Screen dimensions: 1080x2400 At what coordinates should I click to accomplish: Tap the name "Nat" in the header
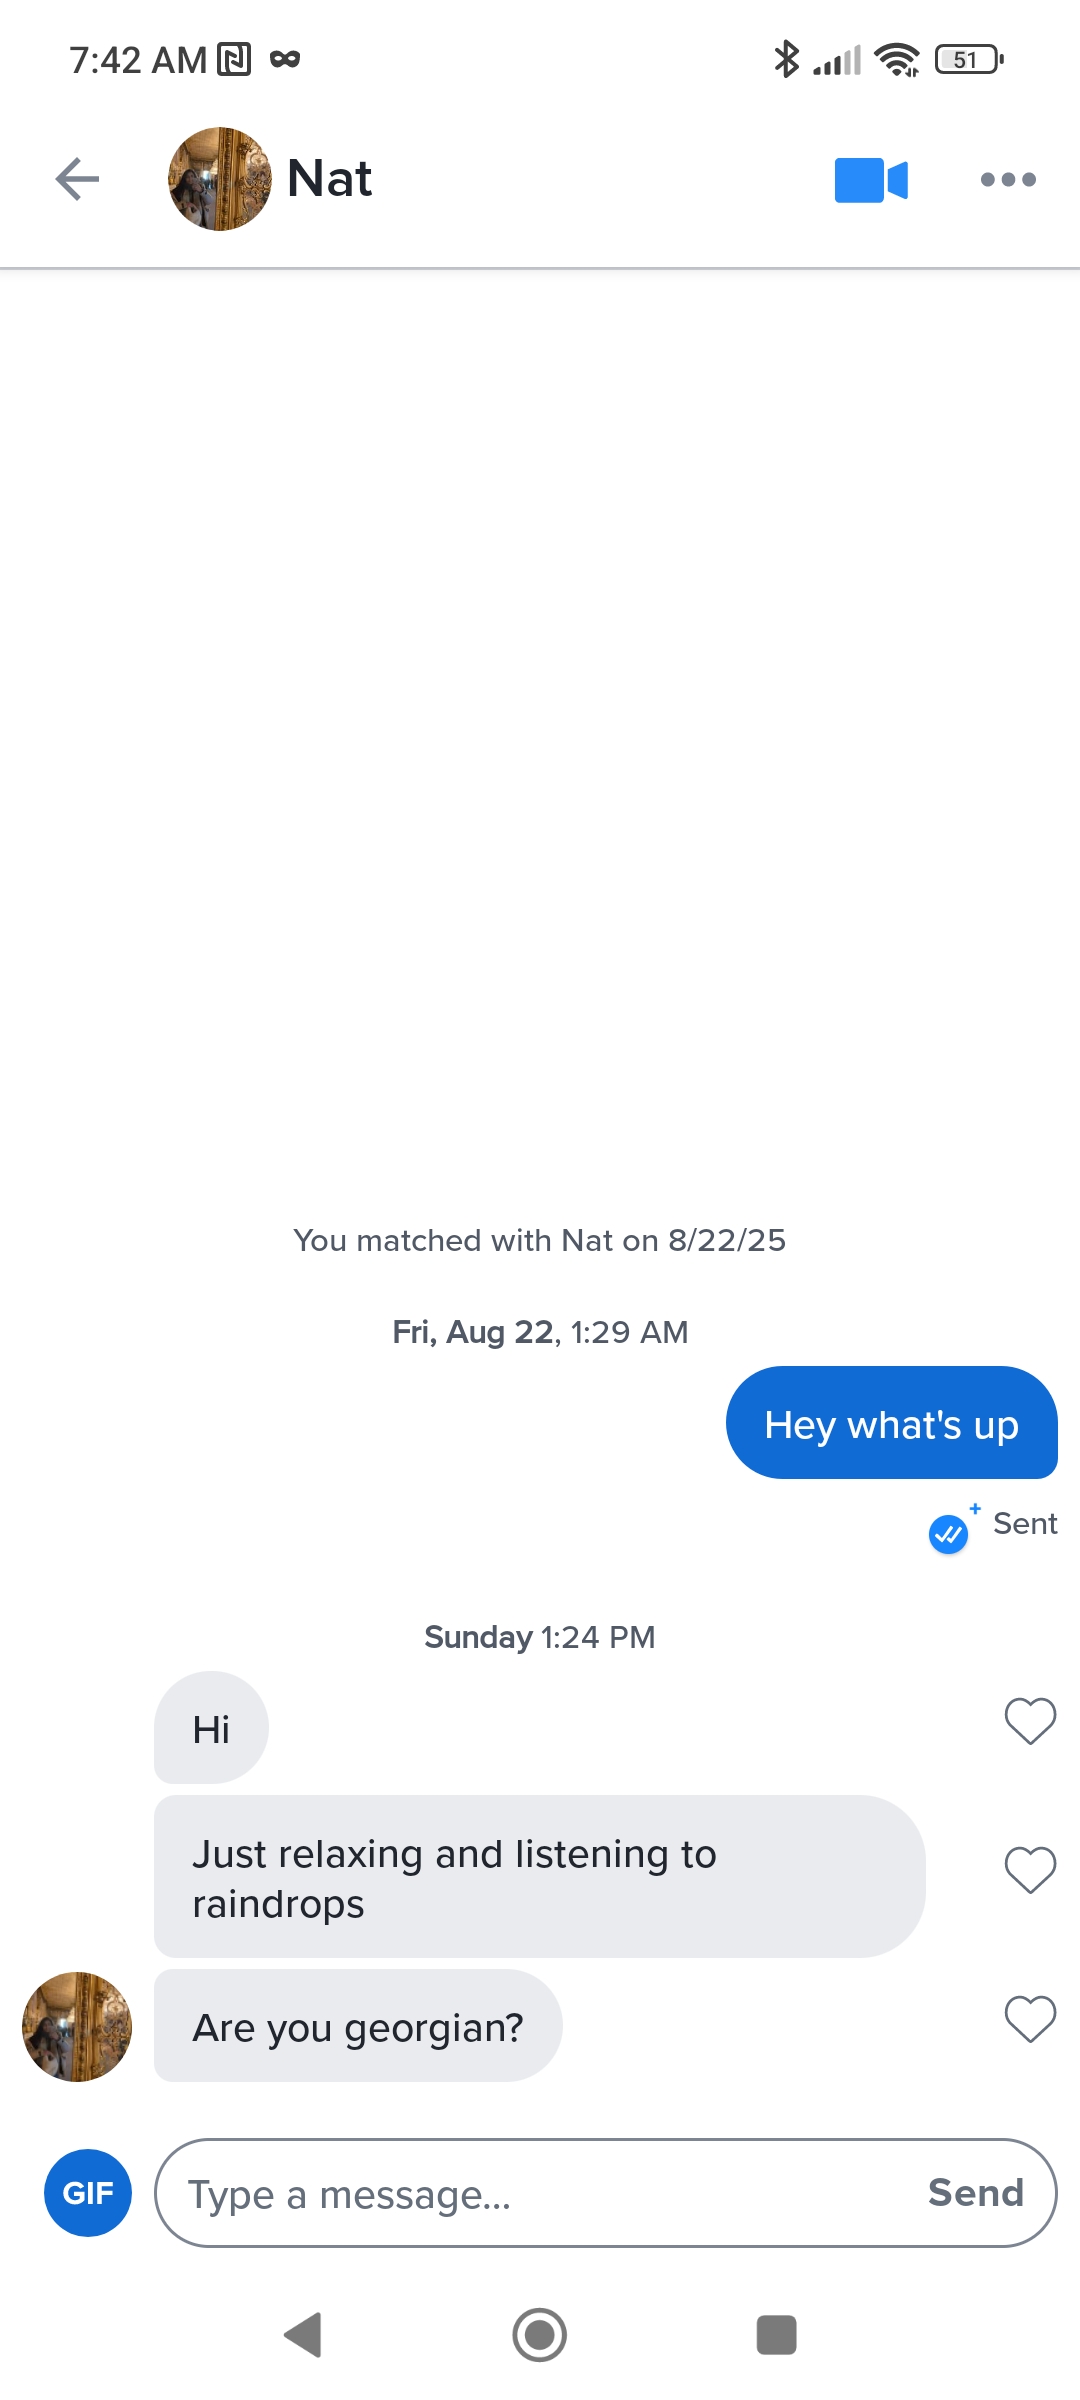(x=329, y=179)
